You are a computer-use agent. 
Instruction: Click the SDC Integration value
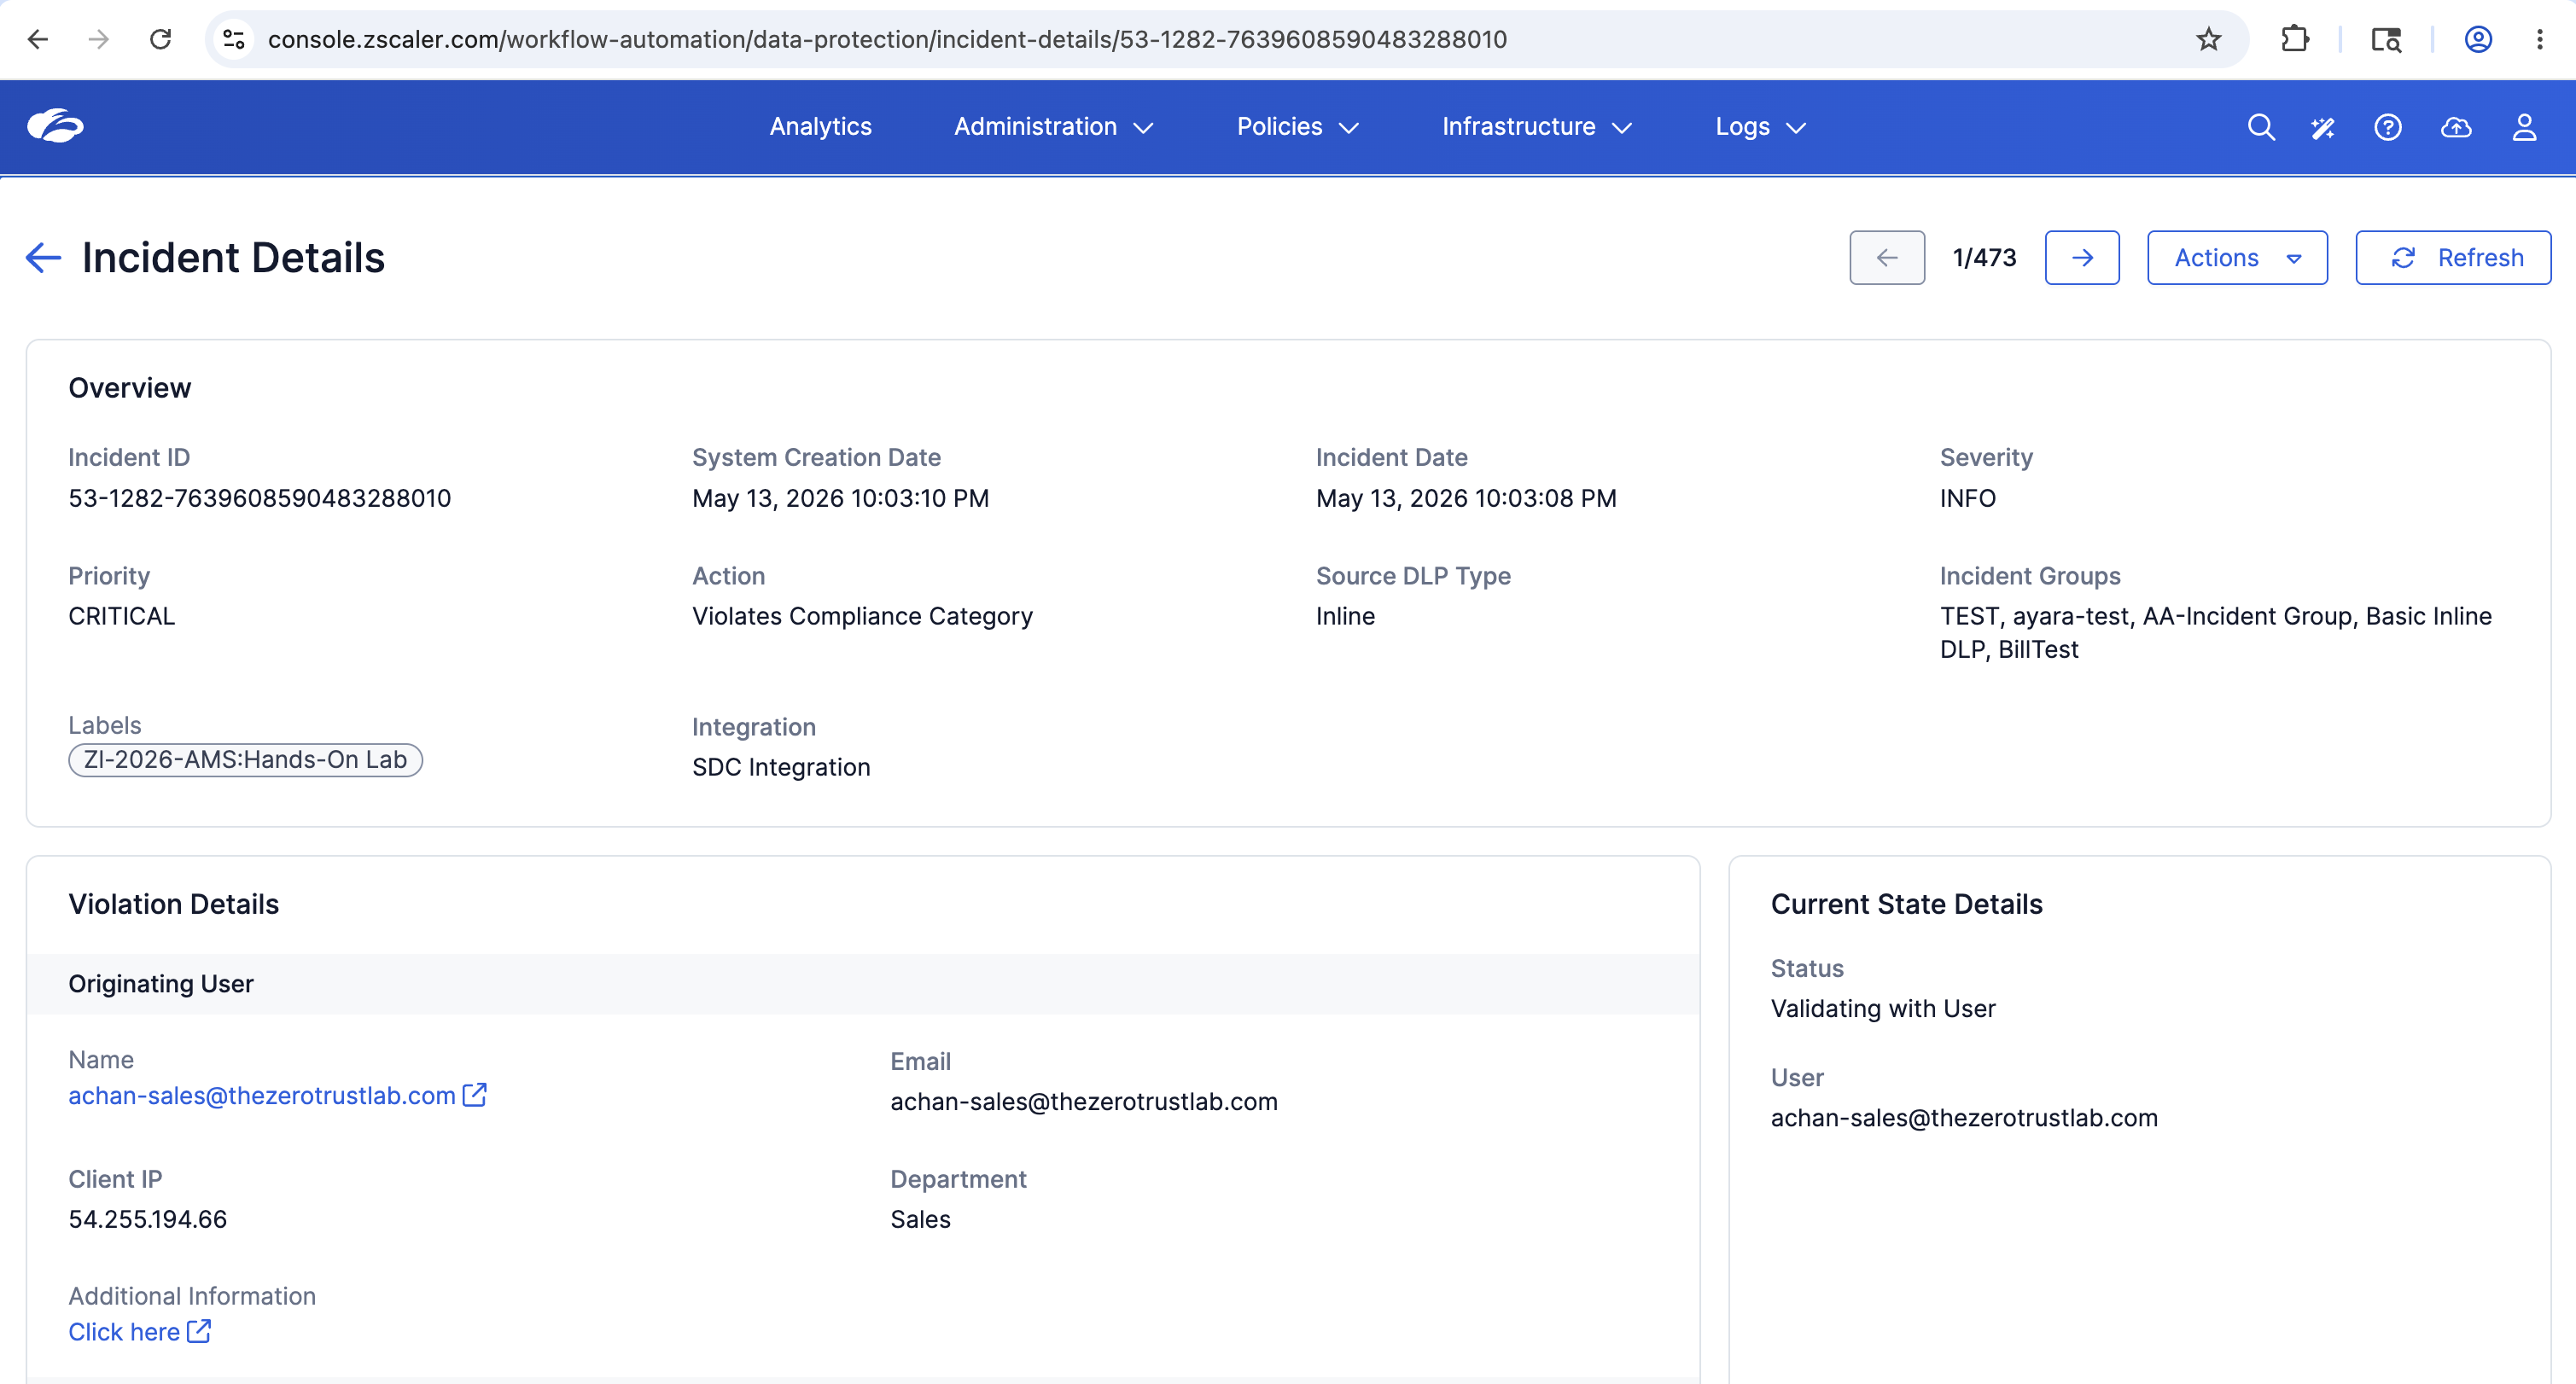pyautogui.click(x=781, y=767)
